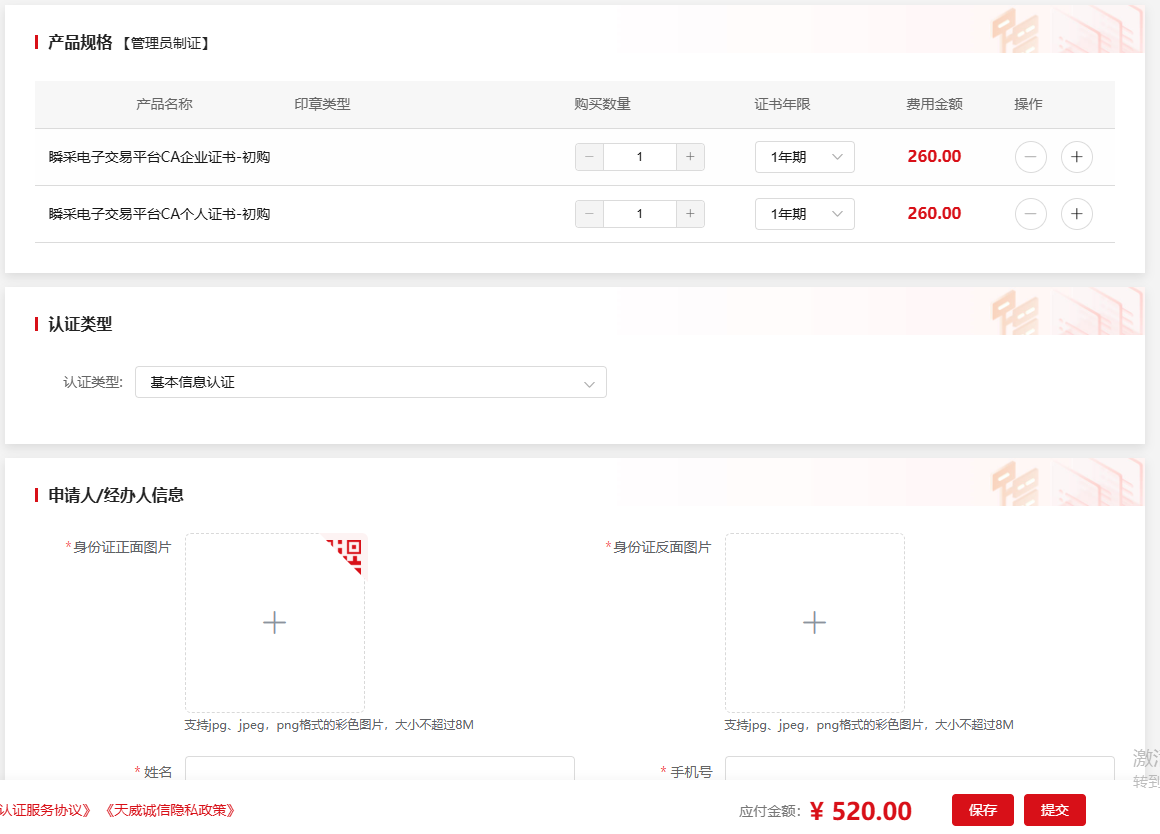The image size is (1160, 834).
Task: Click the 保存 button
Action: [x=982, y=810]
